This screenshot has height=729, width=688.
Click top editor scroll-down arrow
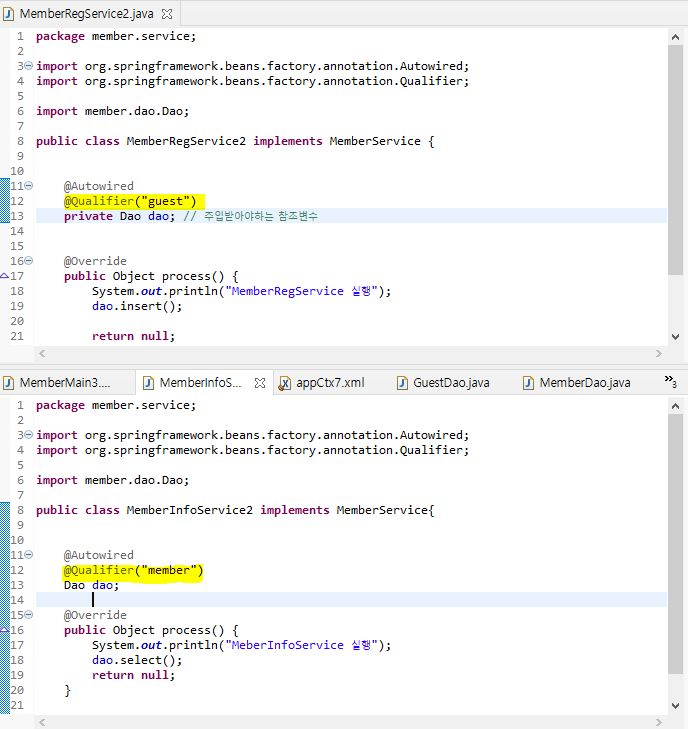(675, 337)
